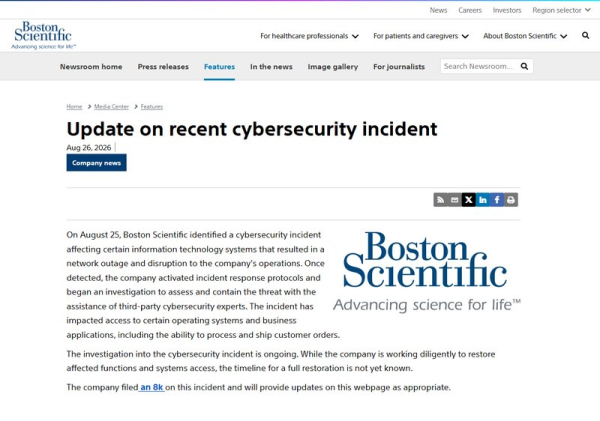The width and height of the screenshot is (600, 421).
Task: Switch to Press releases tab
Action: [163, 67]
